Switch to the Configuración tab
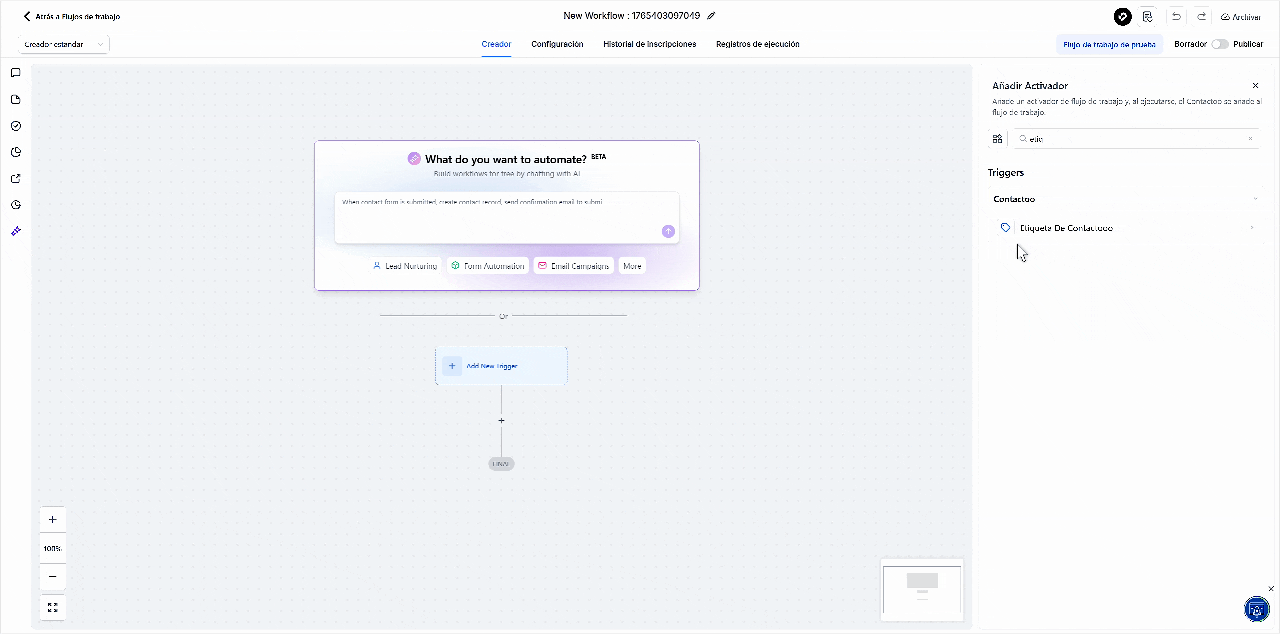 (557, 44)
